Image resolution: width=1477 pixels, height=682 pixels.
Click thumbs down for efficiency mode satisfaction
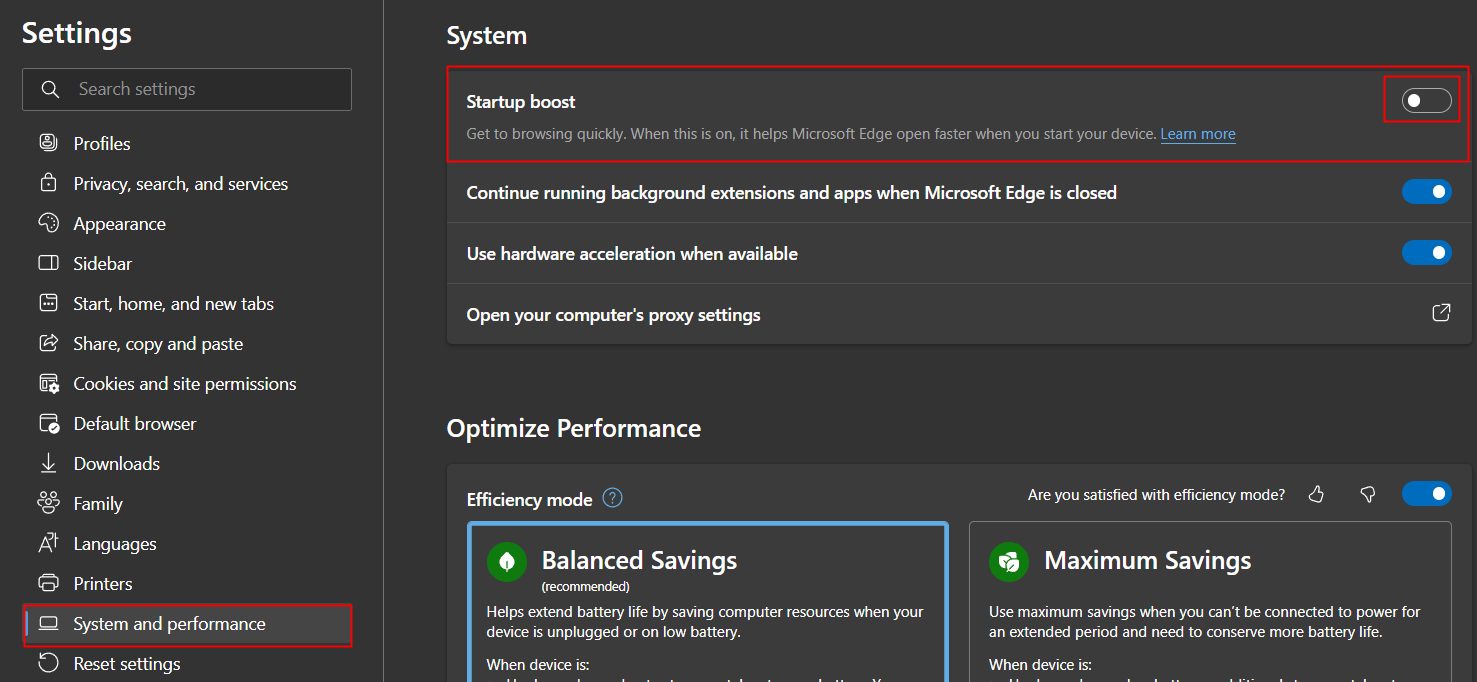coord(1368,494)
